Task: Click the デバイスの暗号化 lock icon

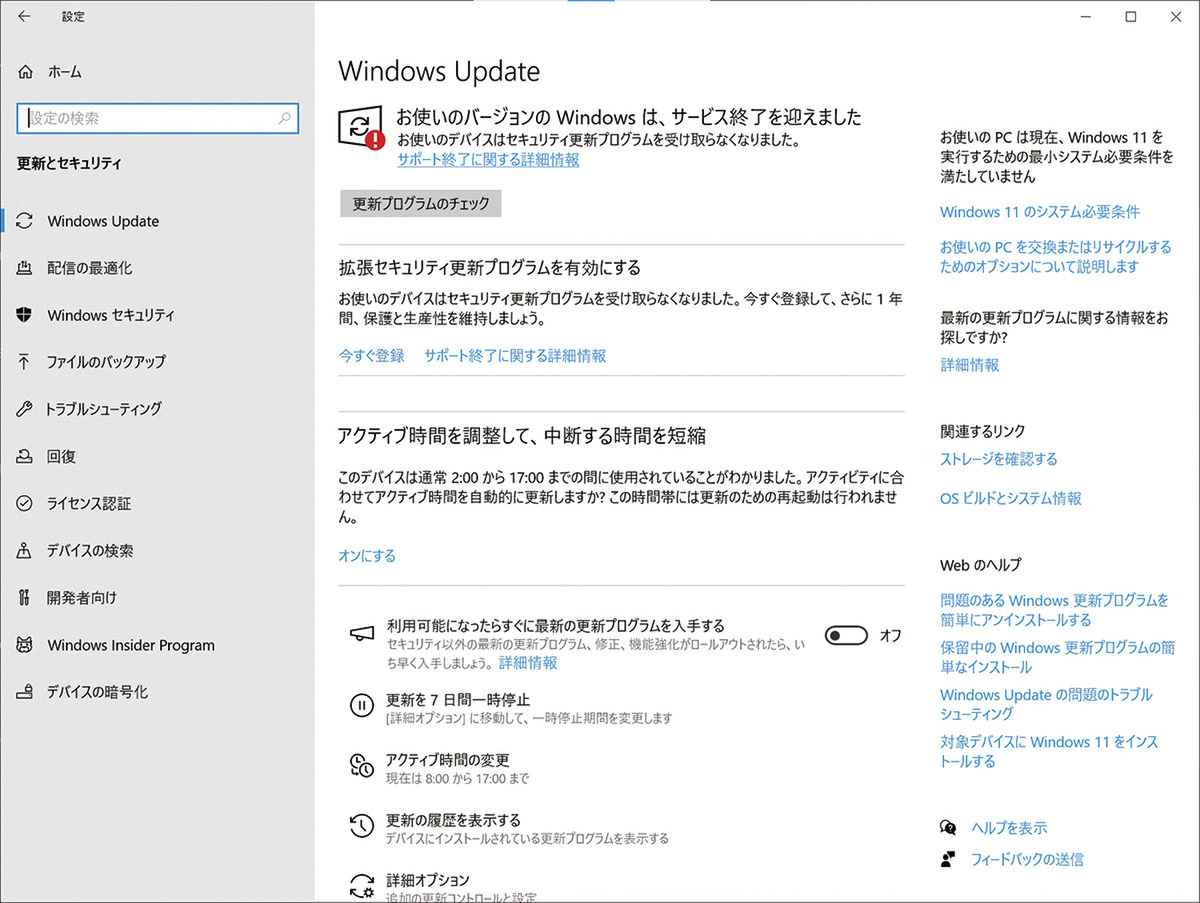Action: 25,692
